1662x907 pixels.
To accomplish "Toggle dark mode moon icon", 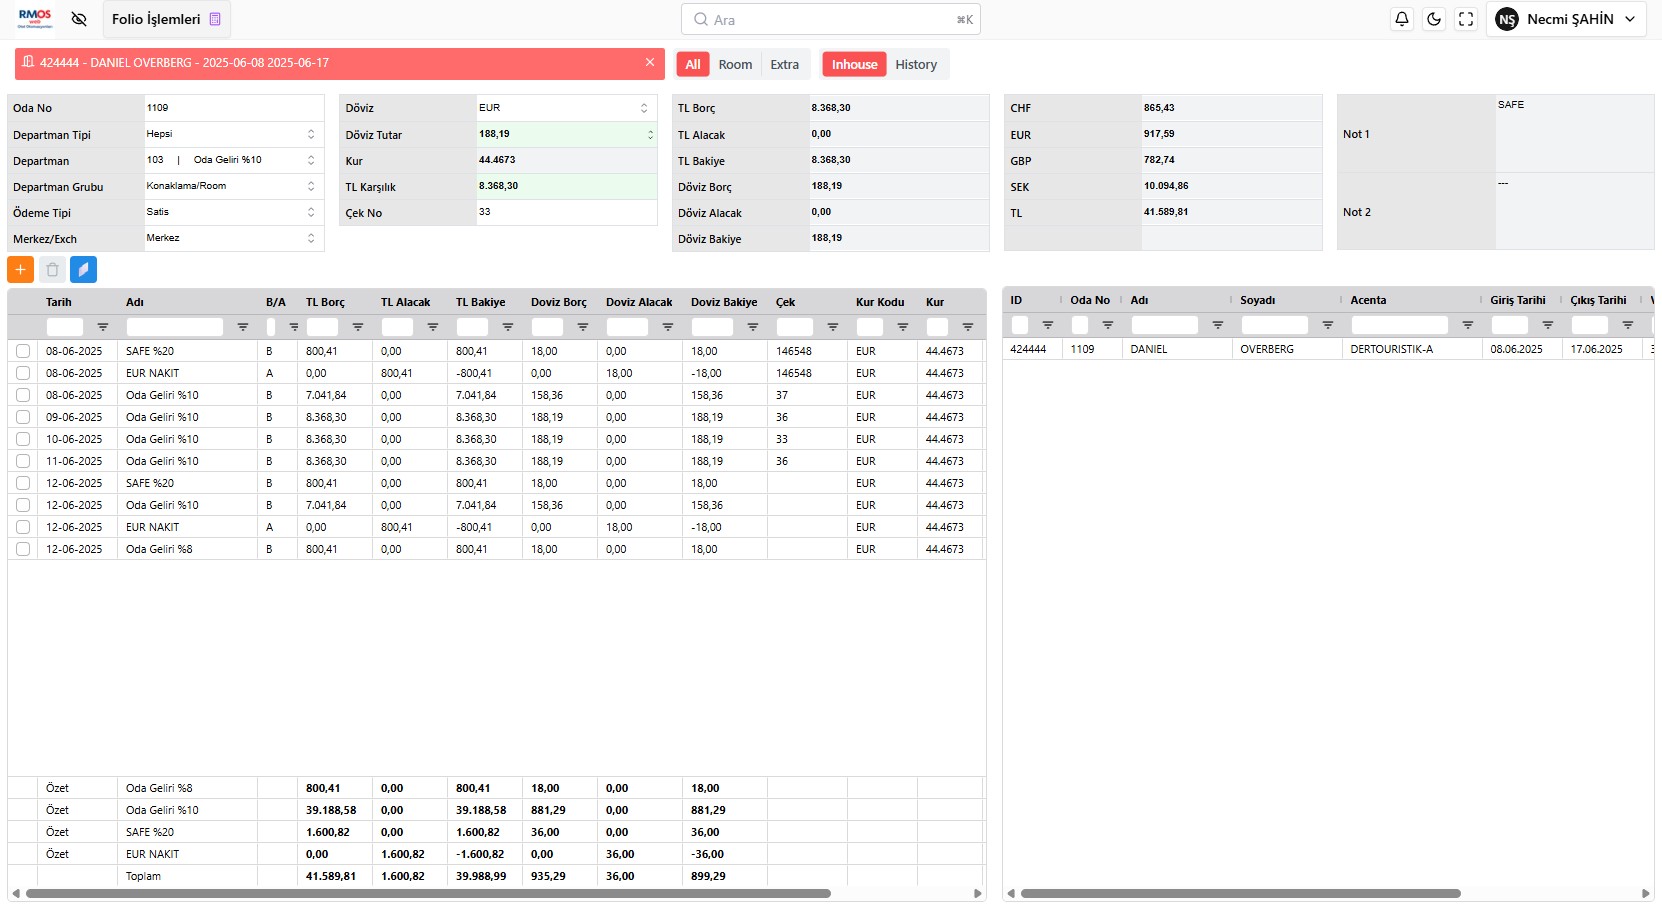I will [1434, 19].
